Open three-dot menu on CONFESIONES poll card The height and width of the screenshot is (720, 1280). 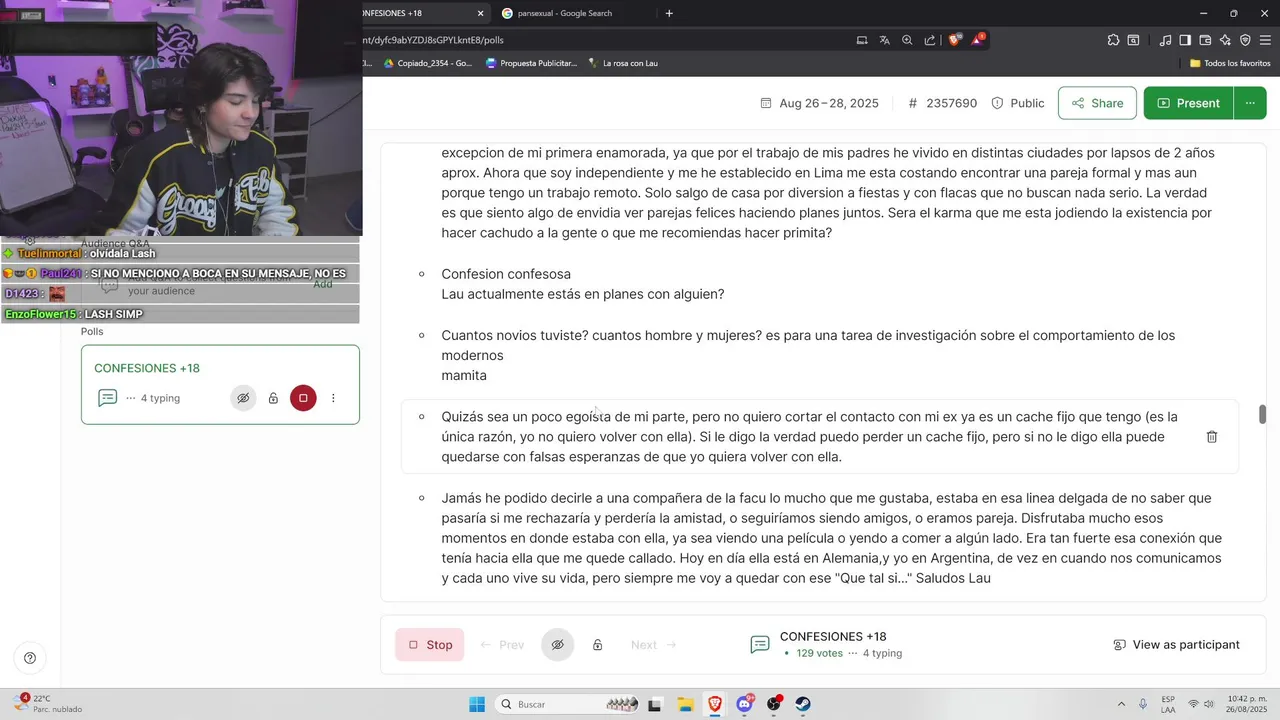[333, 398]
